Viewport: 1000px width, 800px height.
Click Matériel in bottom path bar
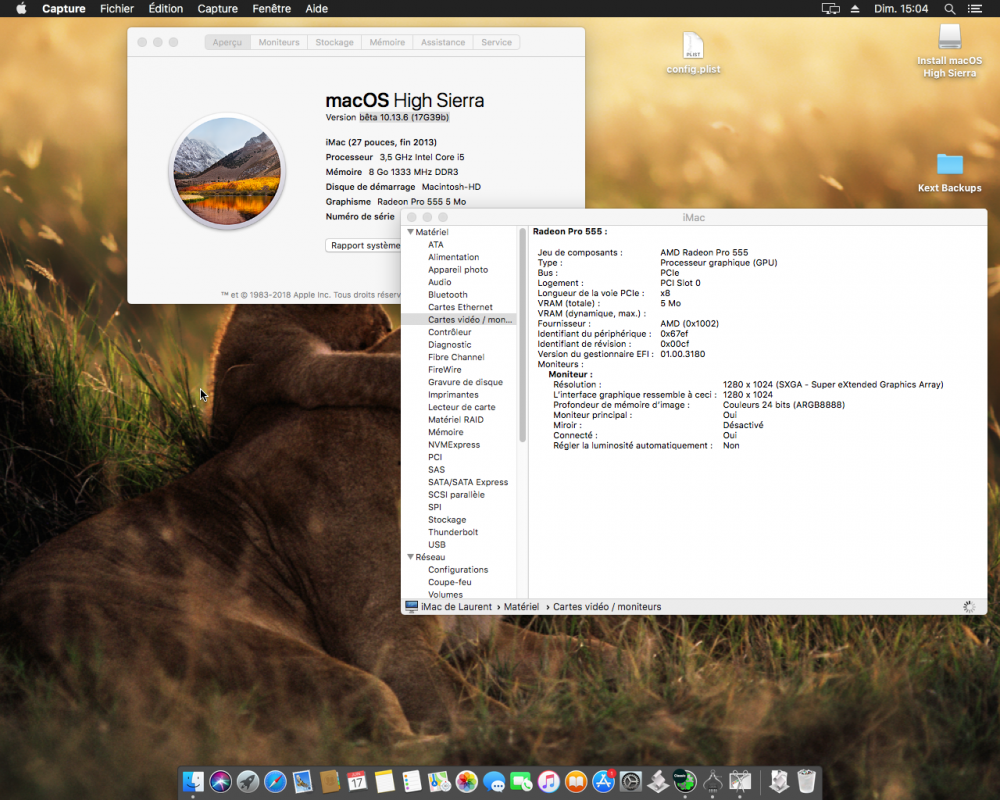point(521,607)
